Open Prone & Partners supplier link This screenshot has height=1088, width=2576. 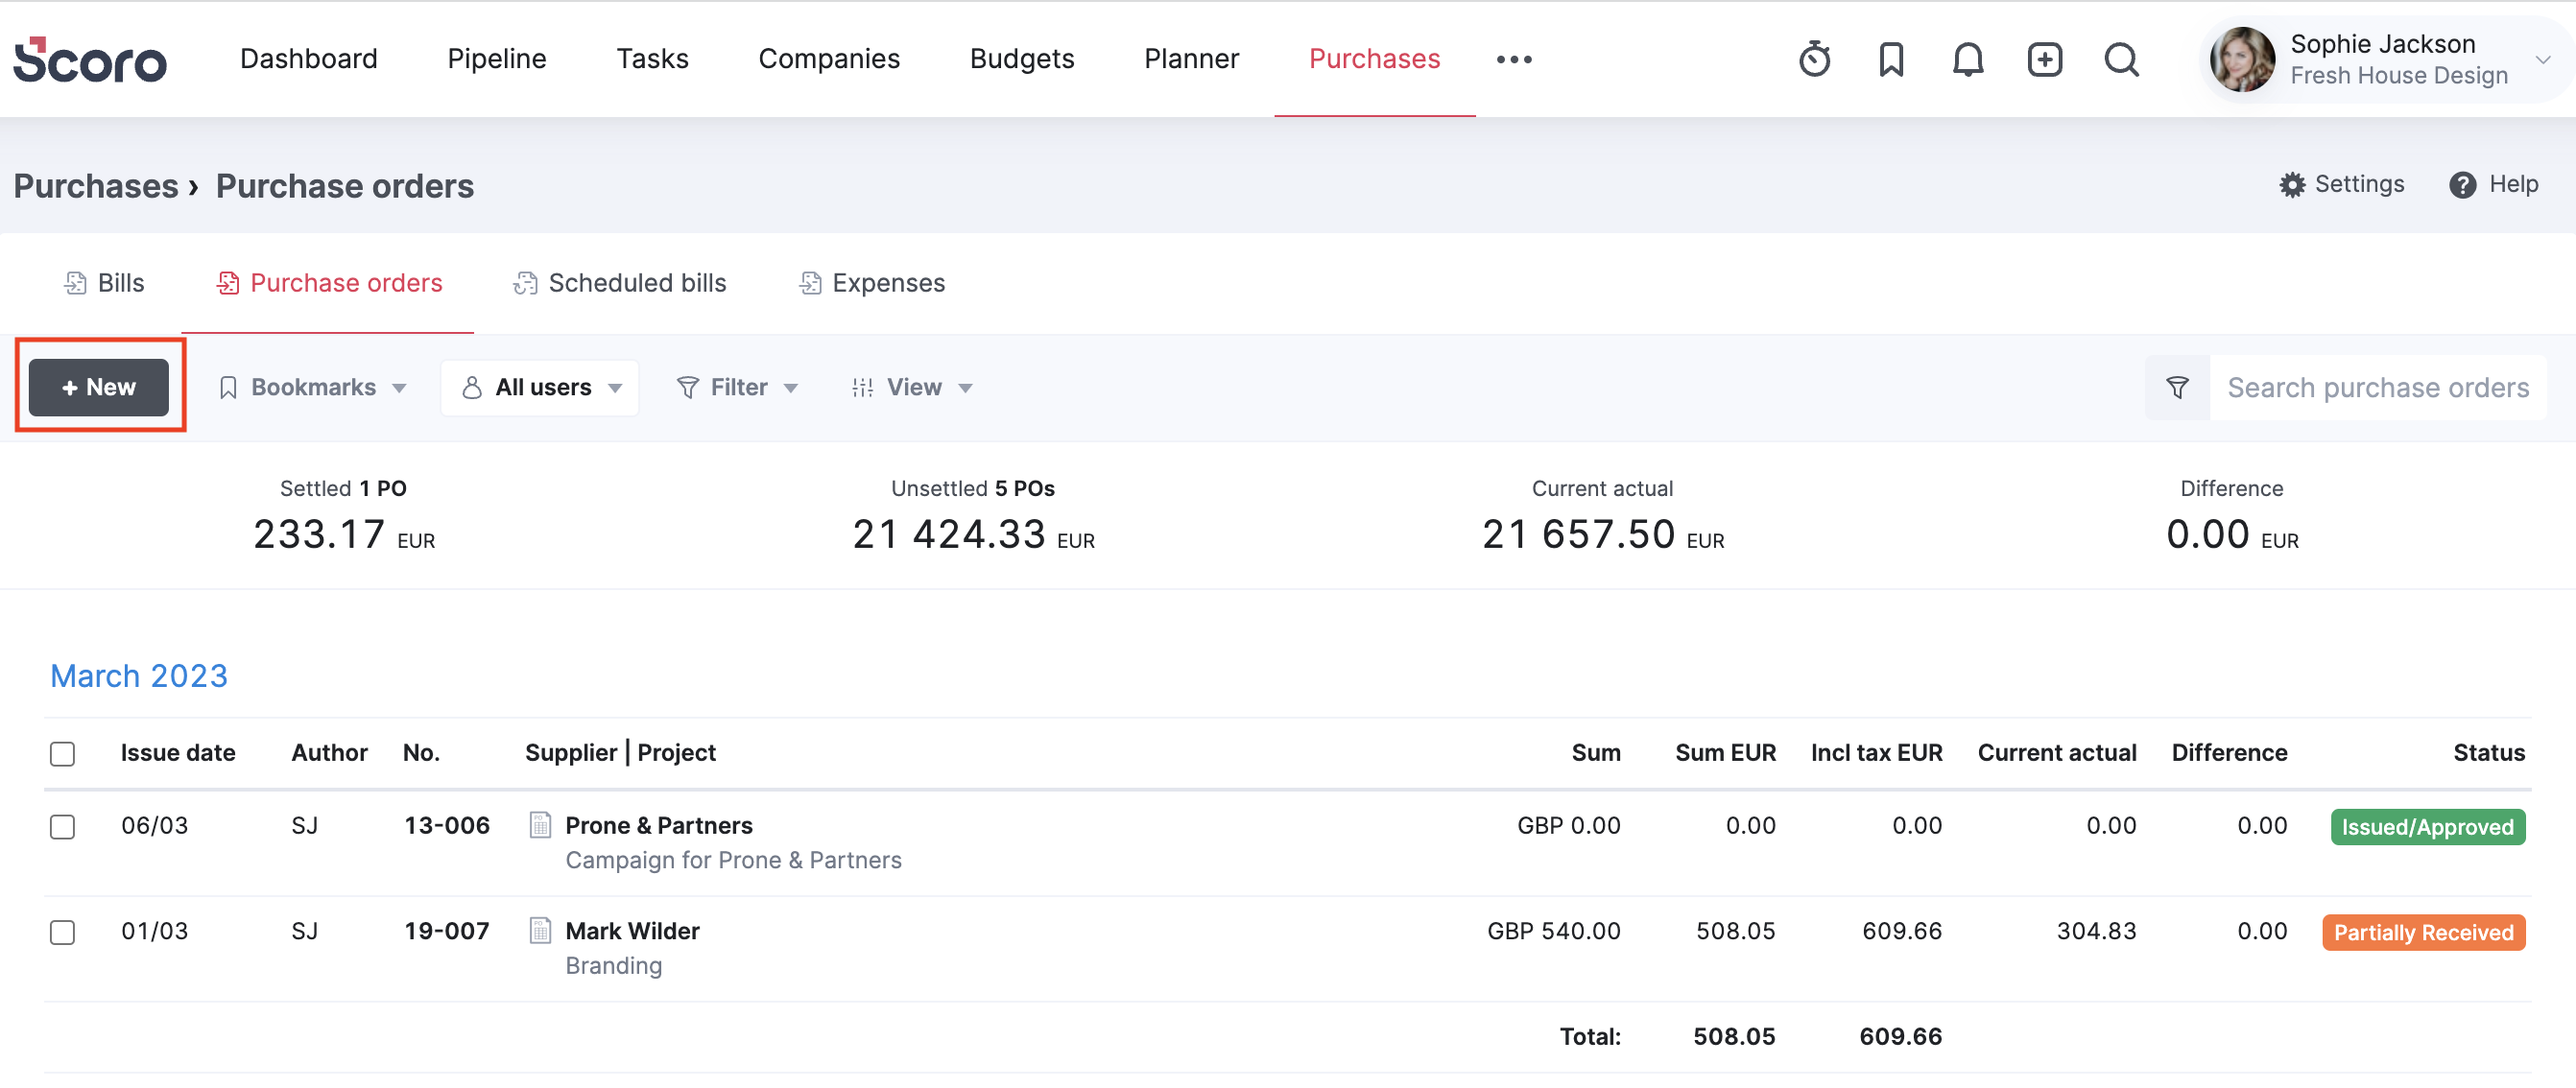659,825
